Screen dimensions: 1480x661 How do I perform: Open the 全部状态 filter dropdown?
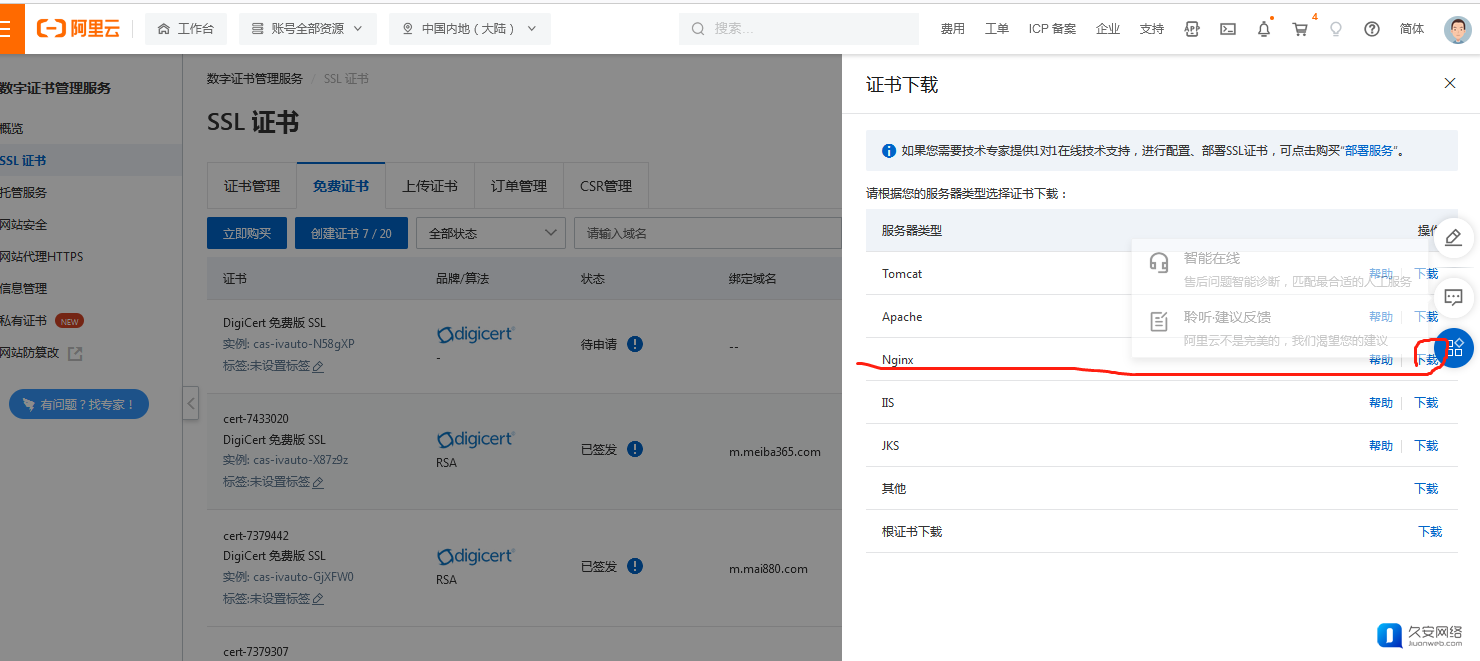click(490, 233)
